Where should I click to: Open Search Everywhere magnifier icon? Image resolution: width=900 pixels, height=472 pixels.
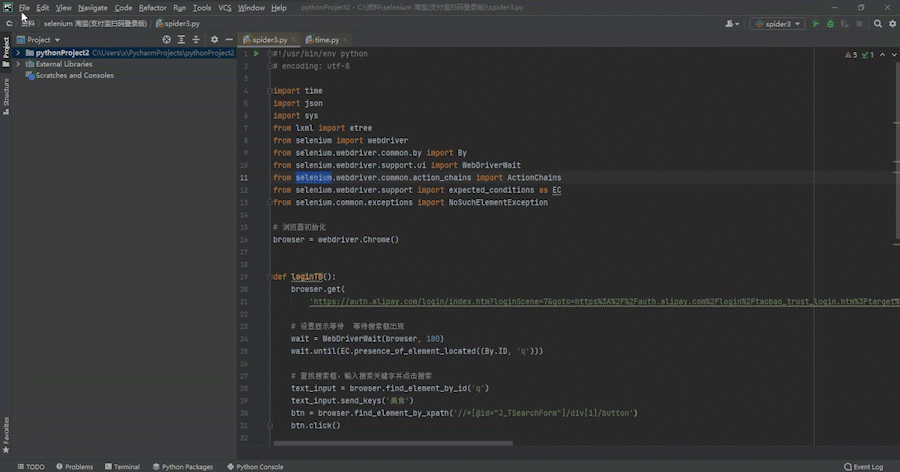878,24
